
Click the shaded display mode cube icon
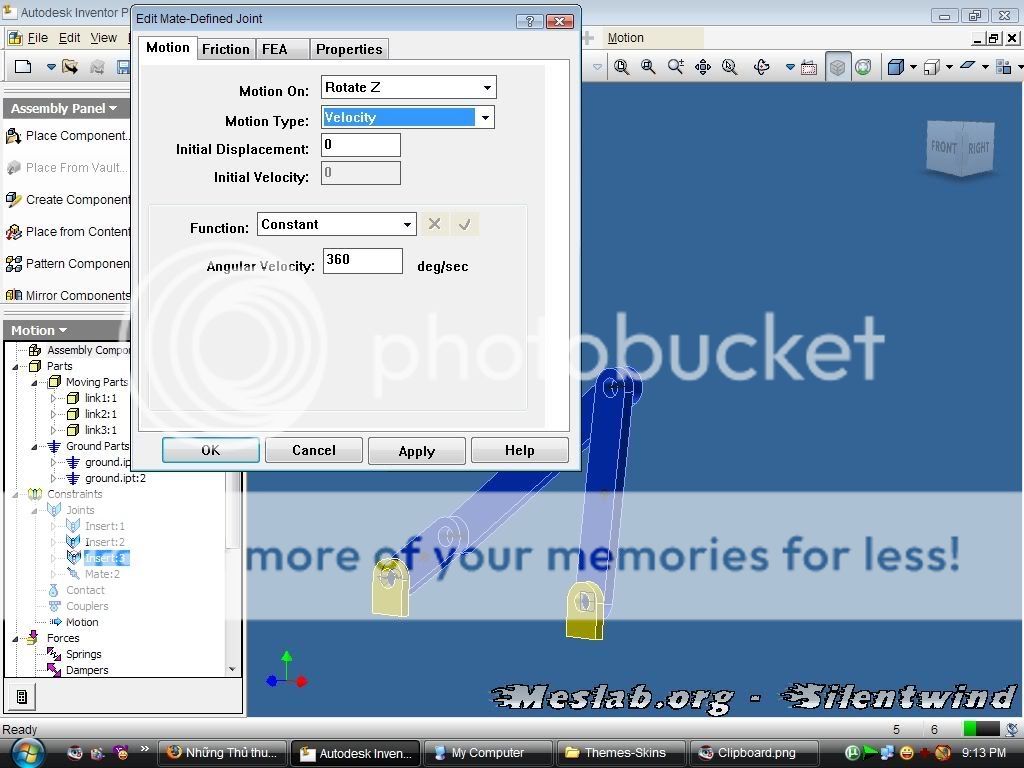tap(895, 67)
